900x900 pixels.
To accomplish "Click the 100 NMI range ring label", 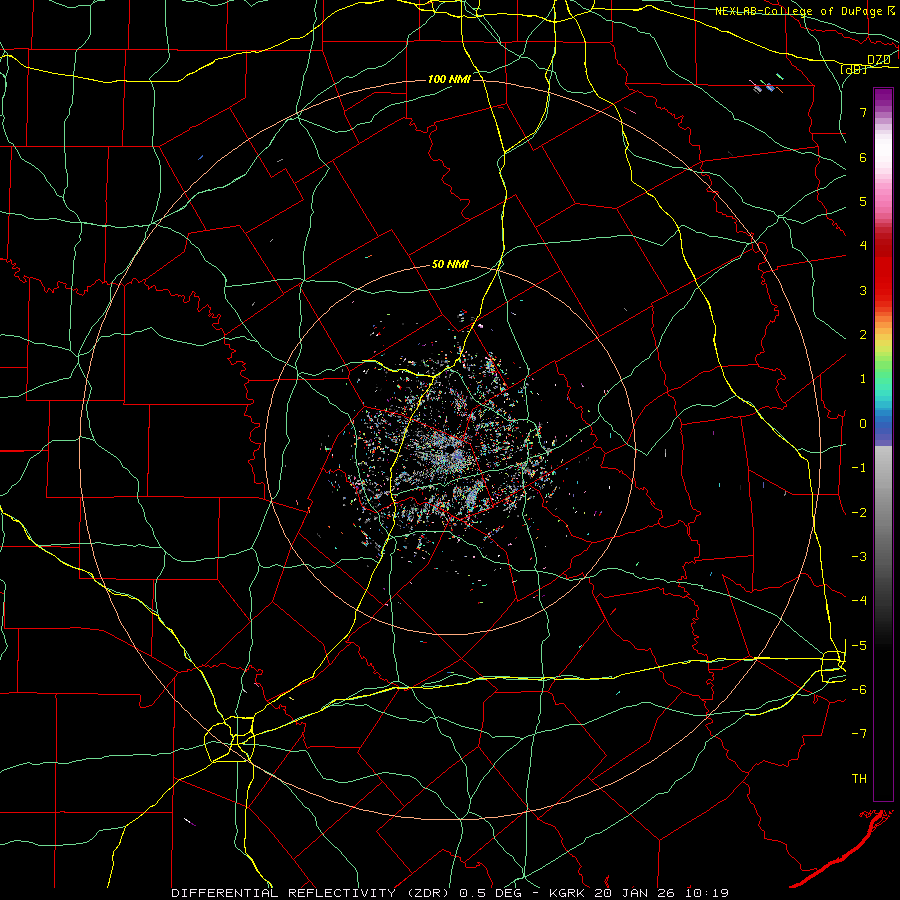I will tap(449, 79).
